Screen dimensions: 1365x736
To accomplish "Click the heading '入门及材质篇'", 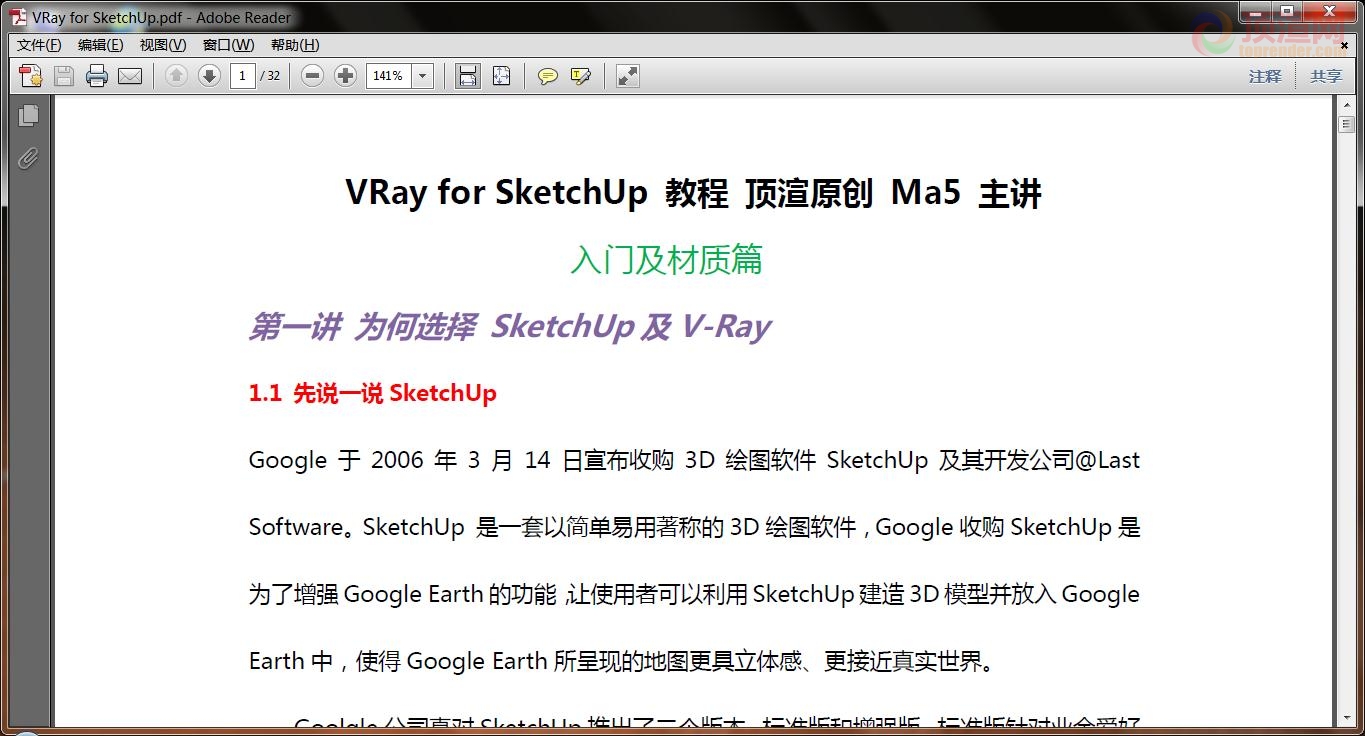I will (x=667, y=260).
